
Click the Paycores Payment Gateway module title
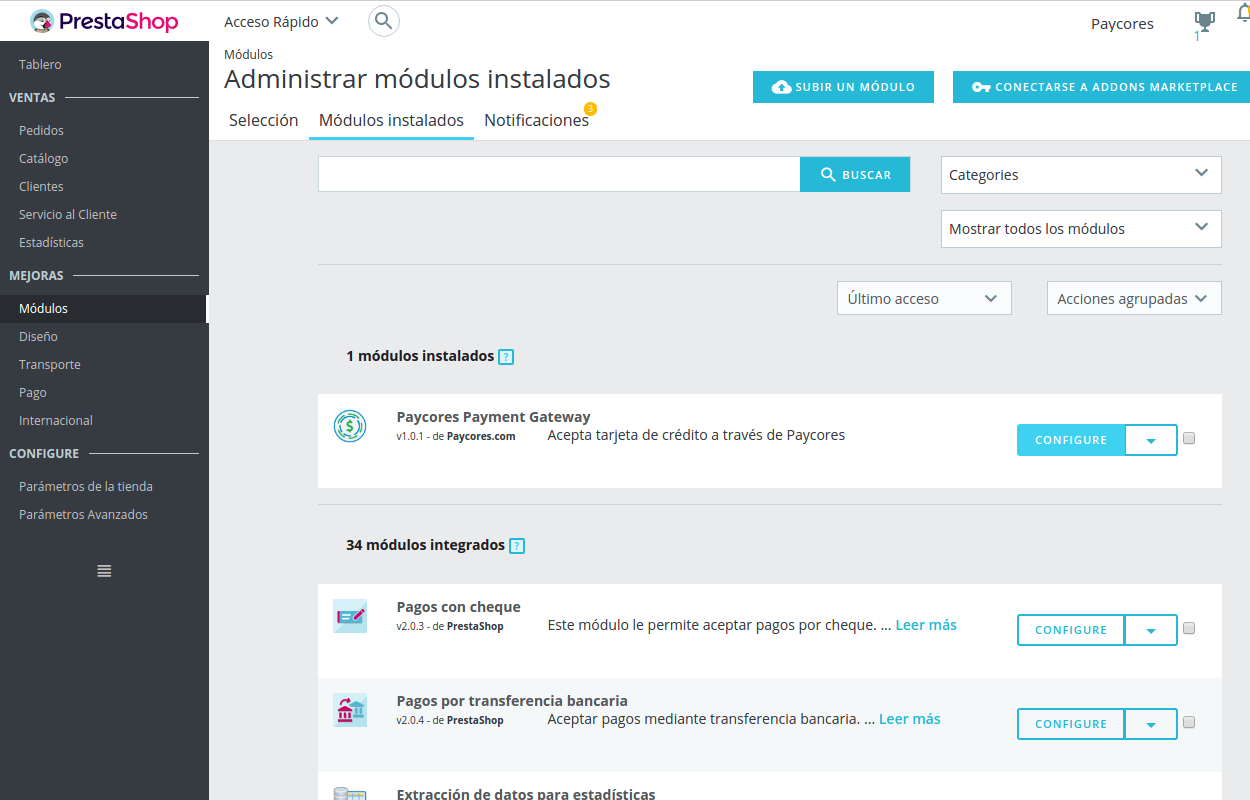coord(493,417)
